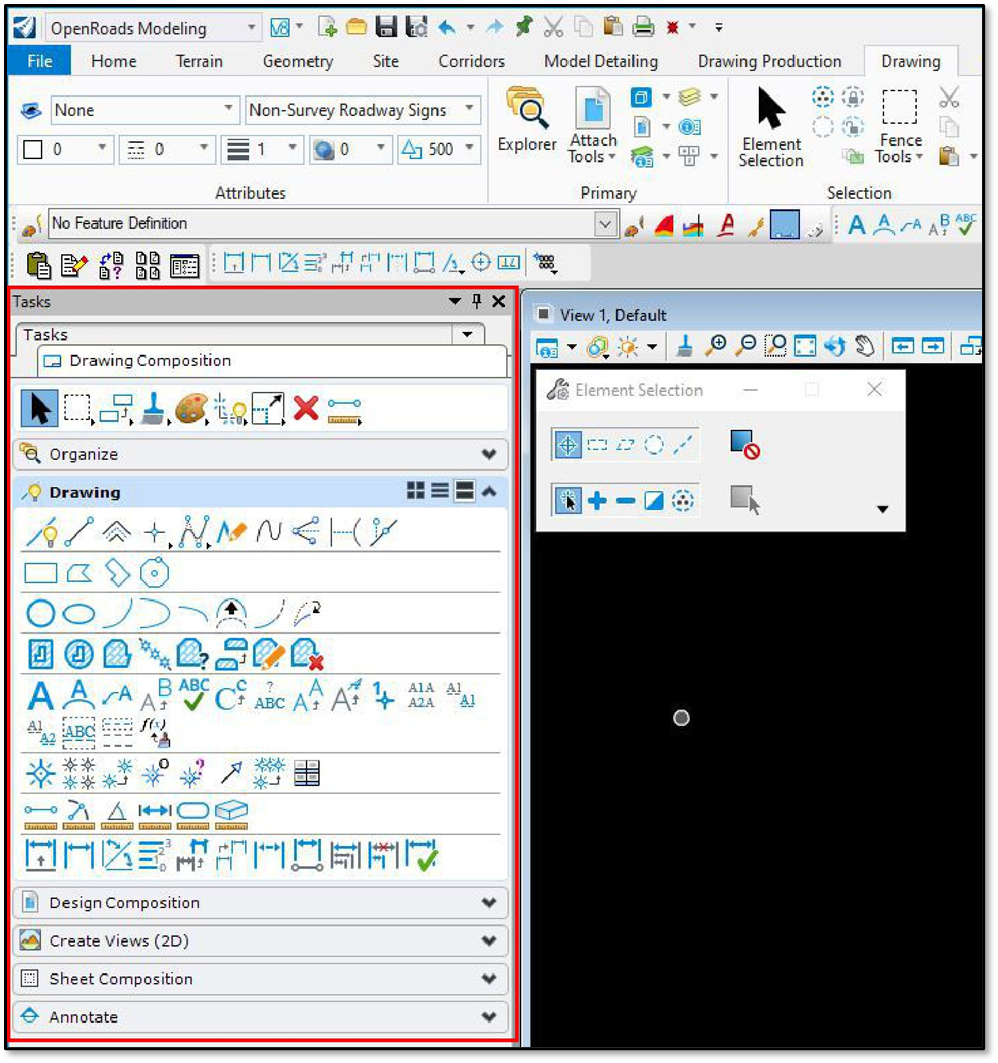
Task: Open the Attach Tools menu button
Action: [x=593, y=127]
